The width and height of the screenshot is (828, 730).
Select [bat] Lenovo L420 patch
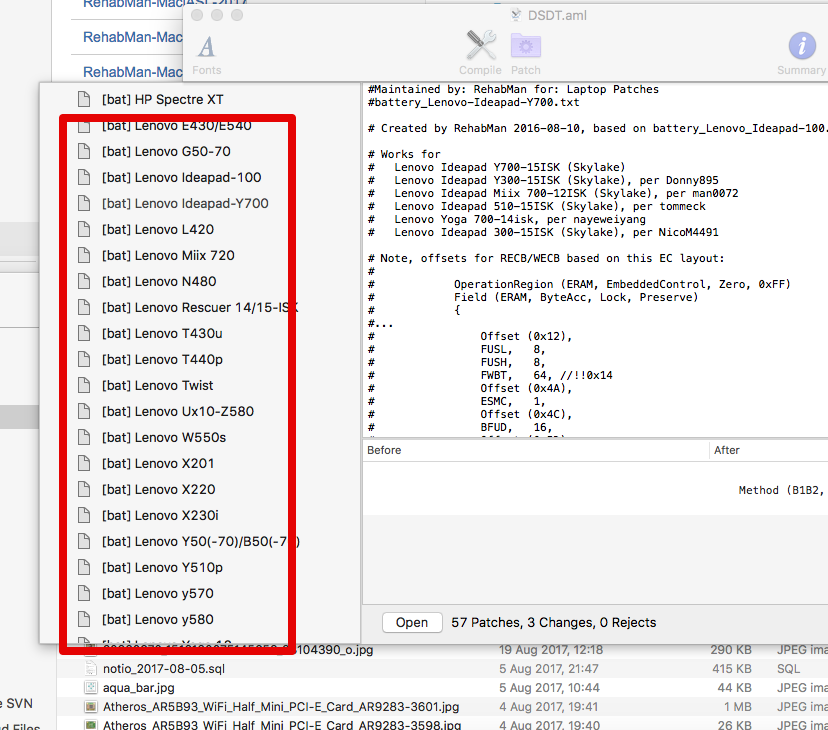[x=158, y=229]
